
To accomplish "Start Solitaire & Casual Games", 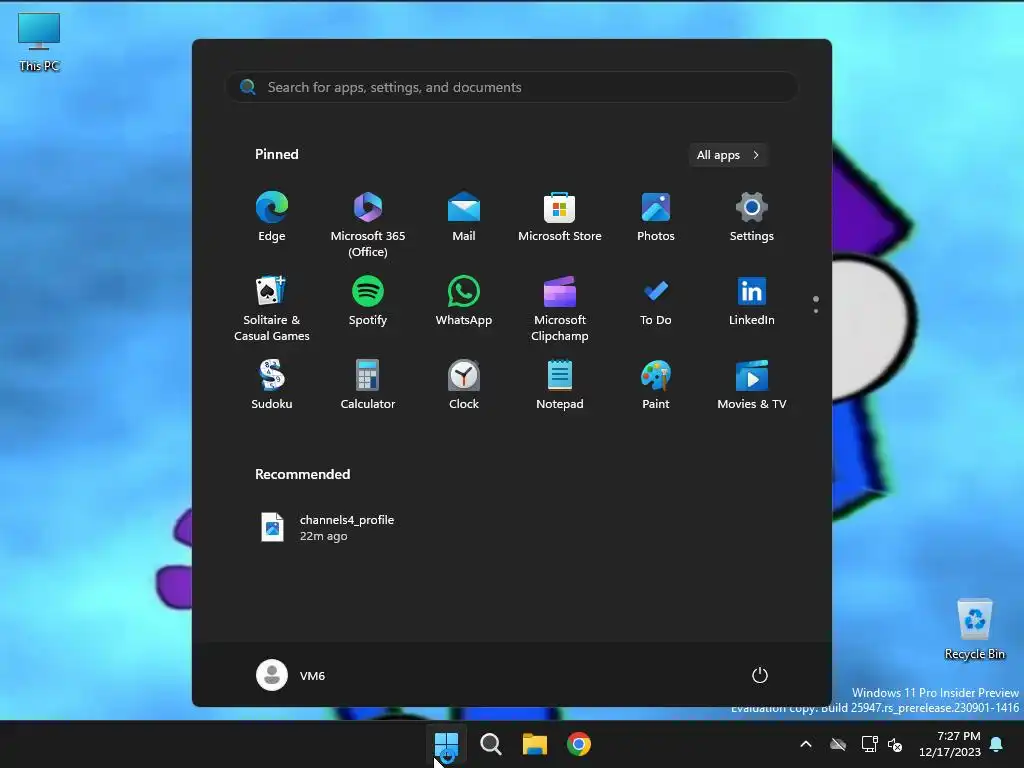I will pos(272,309).
